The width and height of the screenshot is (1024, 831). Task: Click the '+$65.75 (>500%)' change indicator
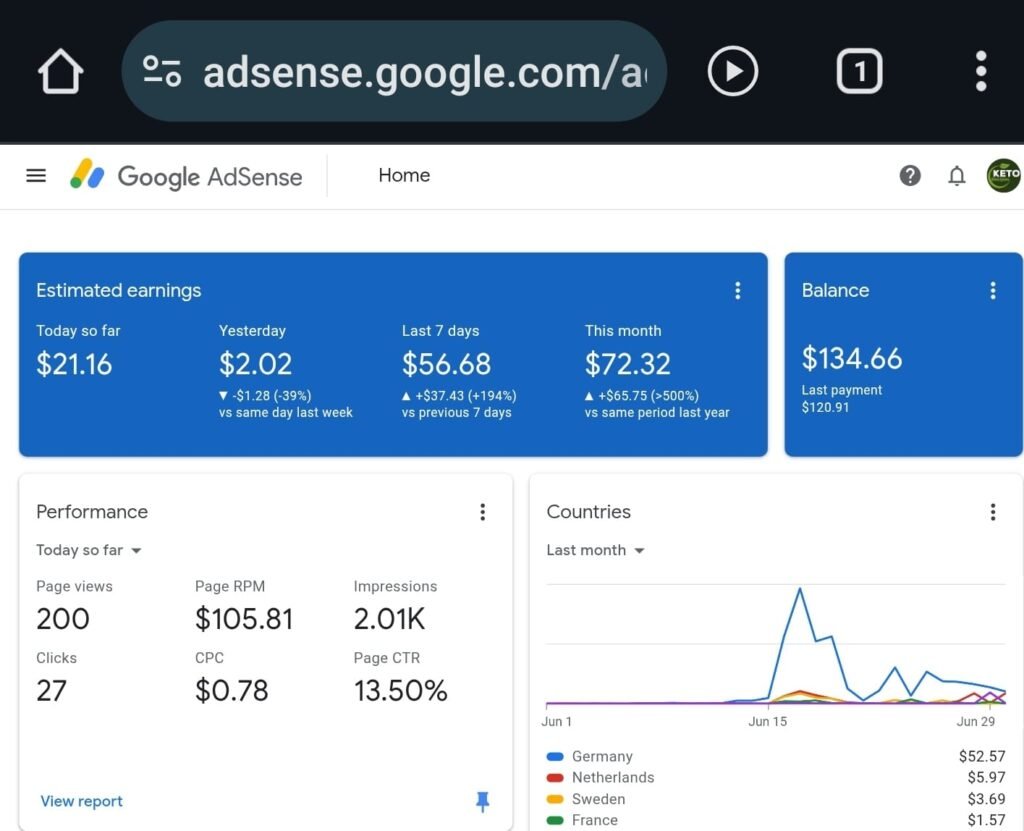[642, 396]
